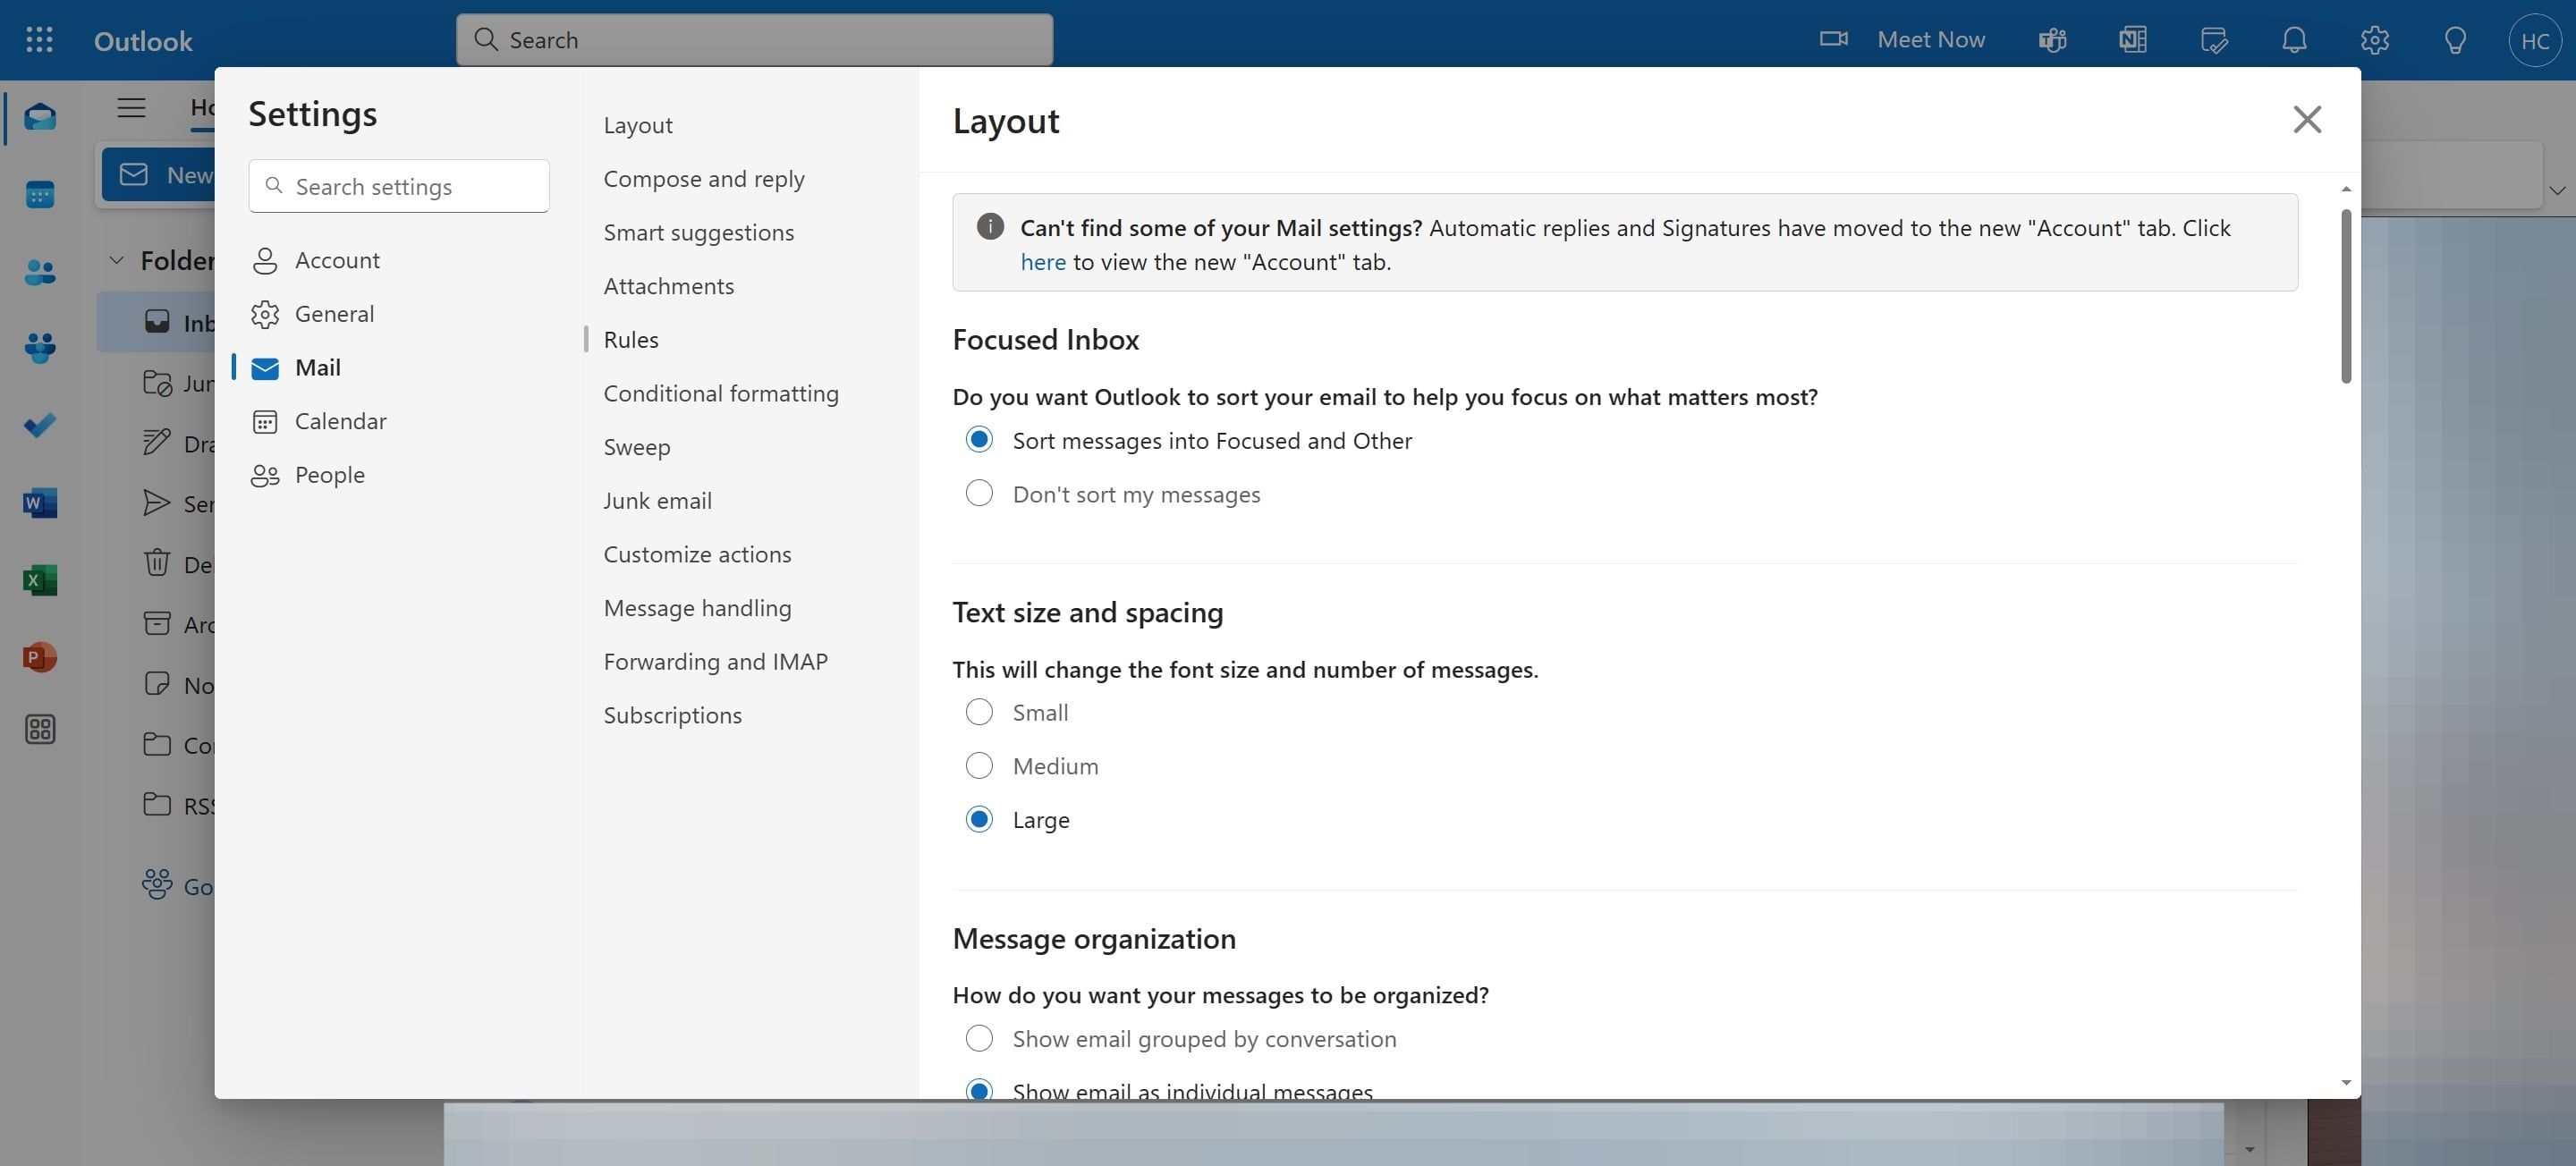Open Sweep settings
The image size is (2576, 1166).
(x=637, y=447)
